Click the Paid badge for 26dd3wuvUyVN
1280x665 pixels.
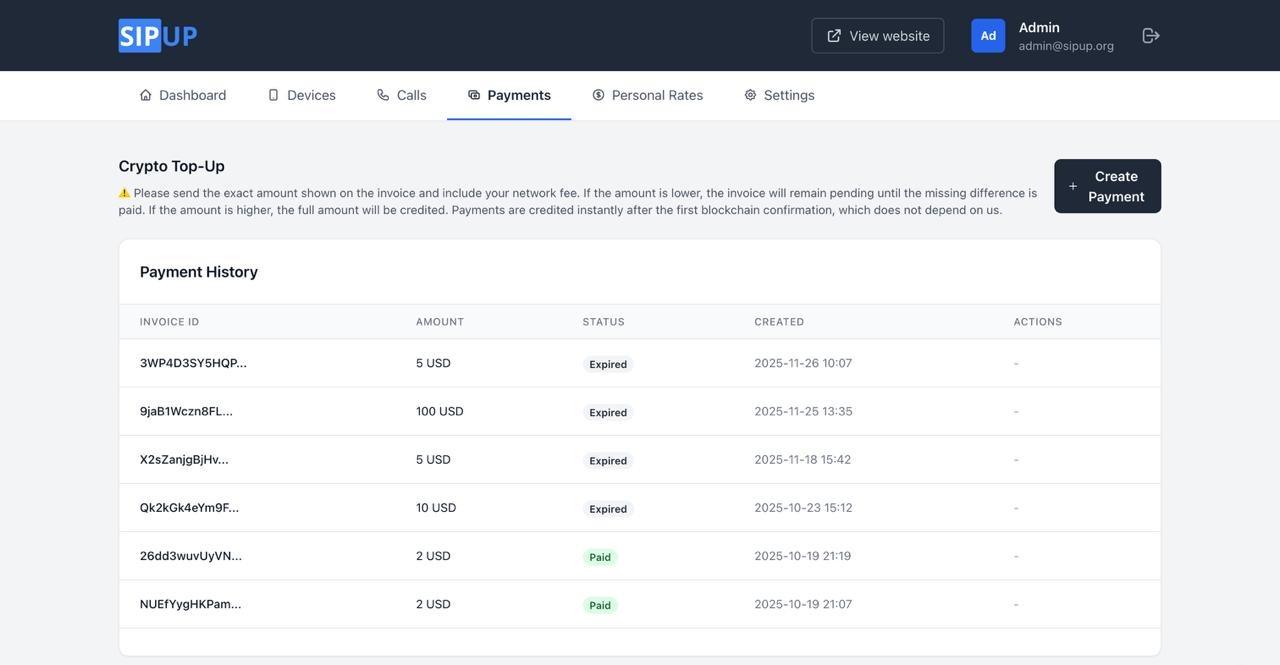click(600, 557)
